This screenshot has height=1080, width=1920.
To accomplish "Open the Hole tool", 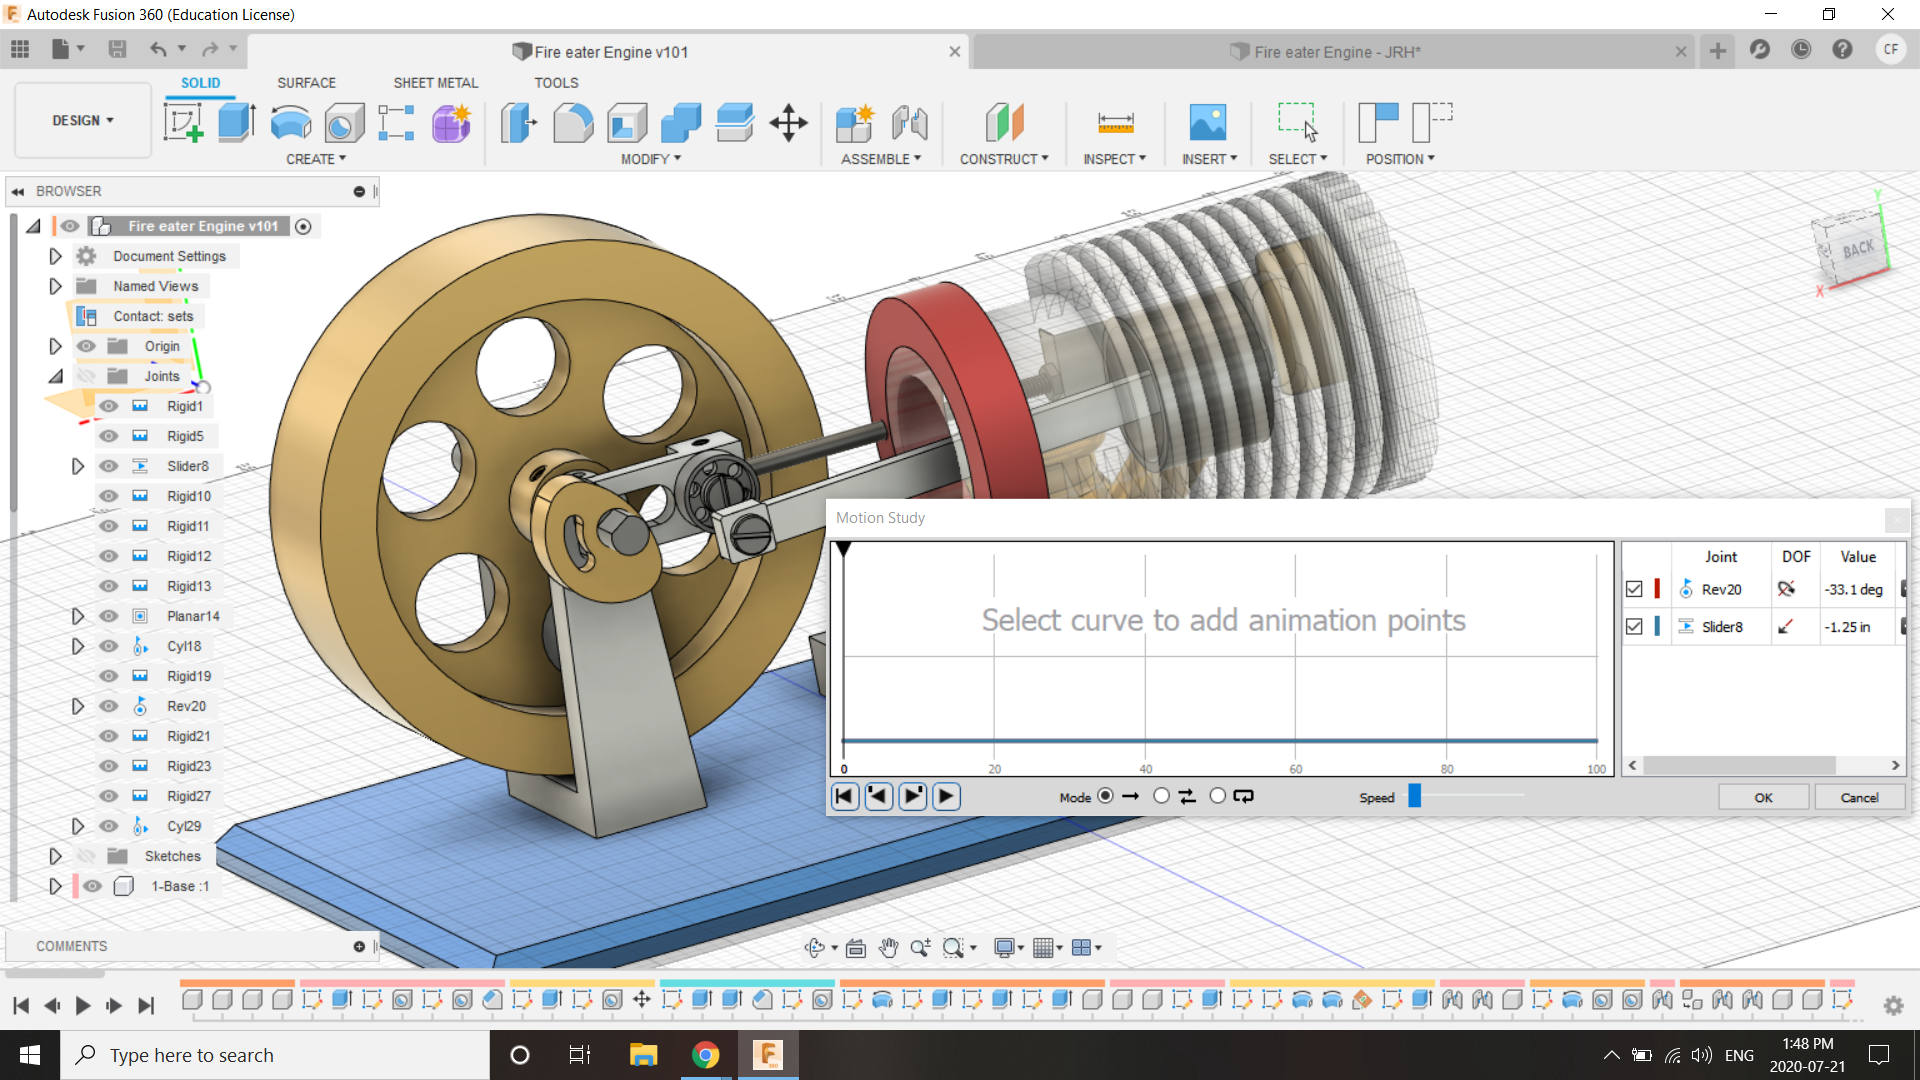I will point(344,122).
